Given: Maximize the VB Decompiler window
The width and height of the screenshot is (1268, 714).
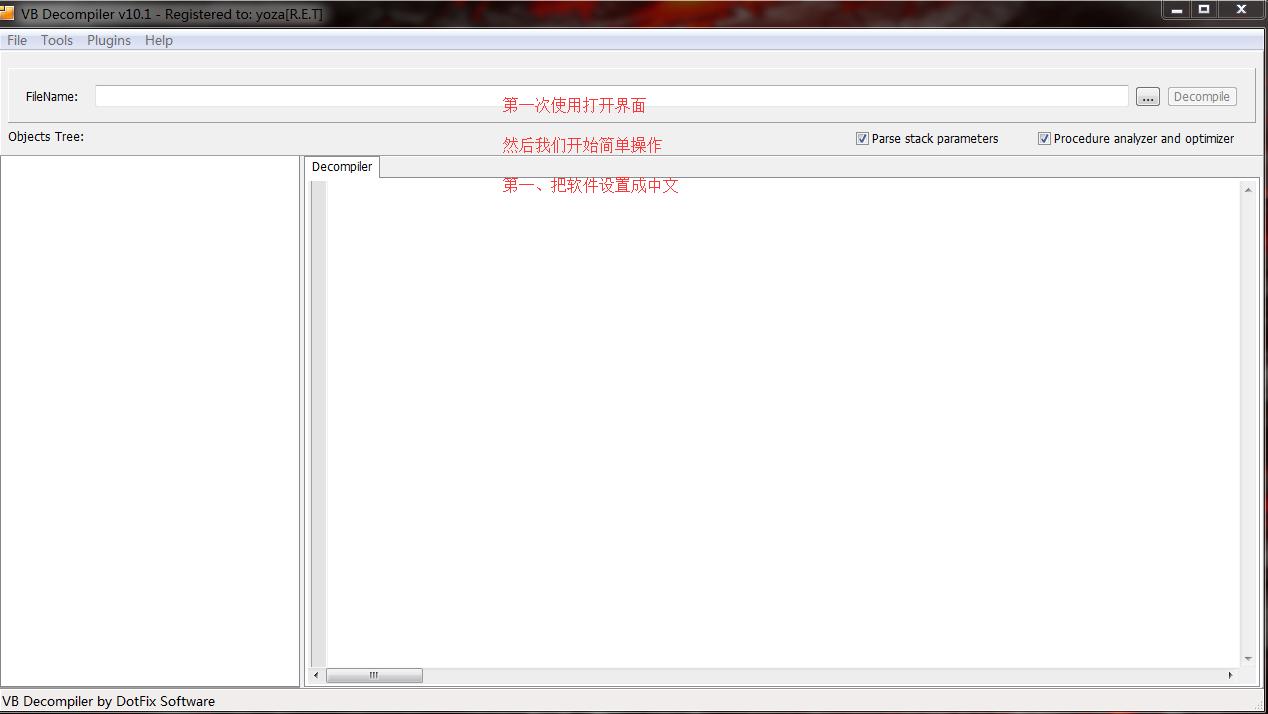Looking at the screenshot, I should click(x=1205, y=9).
